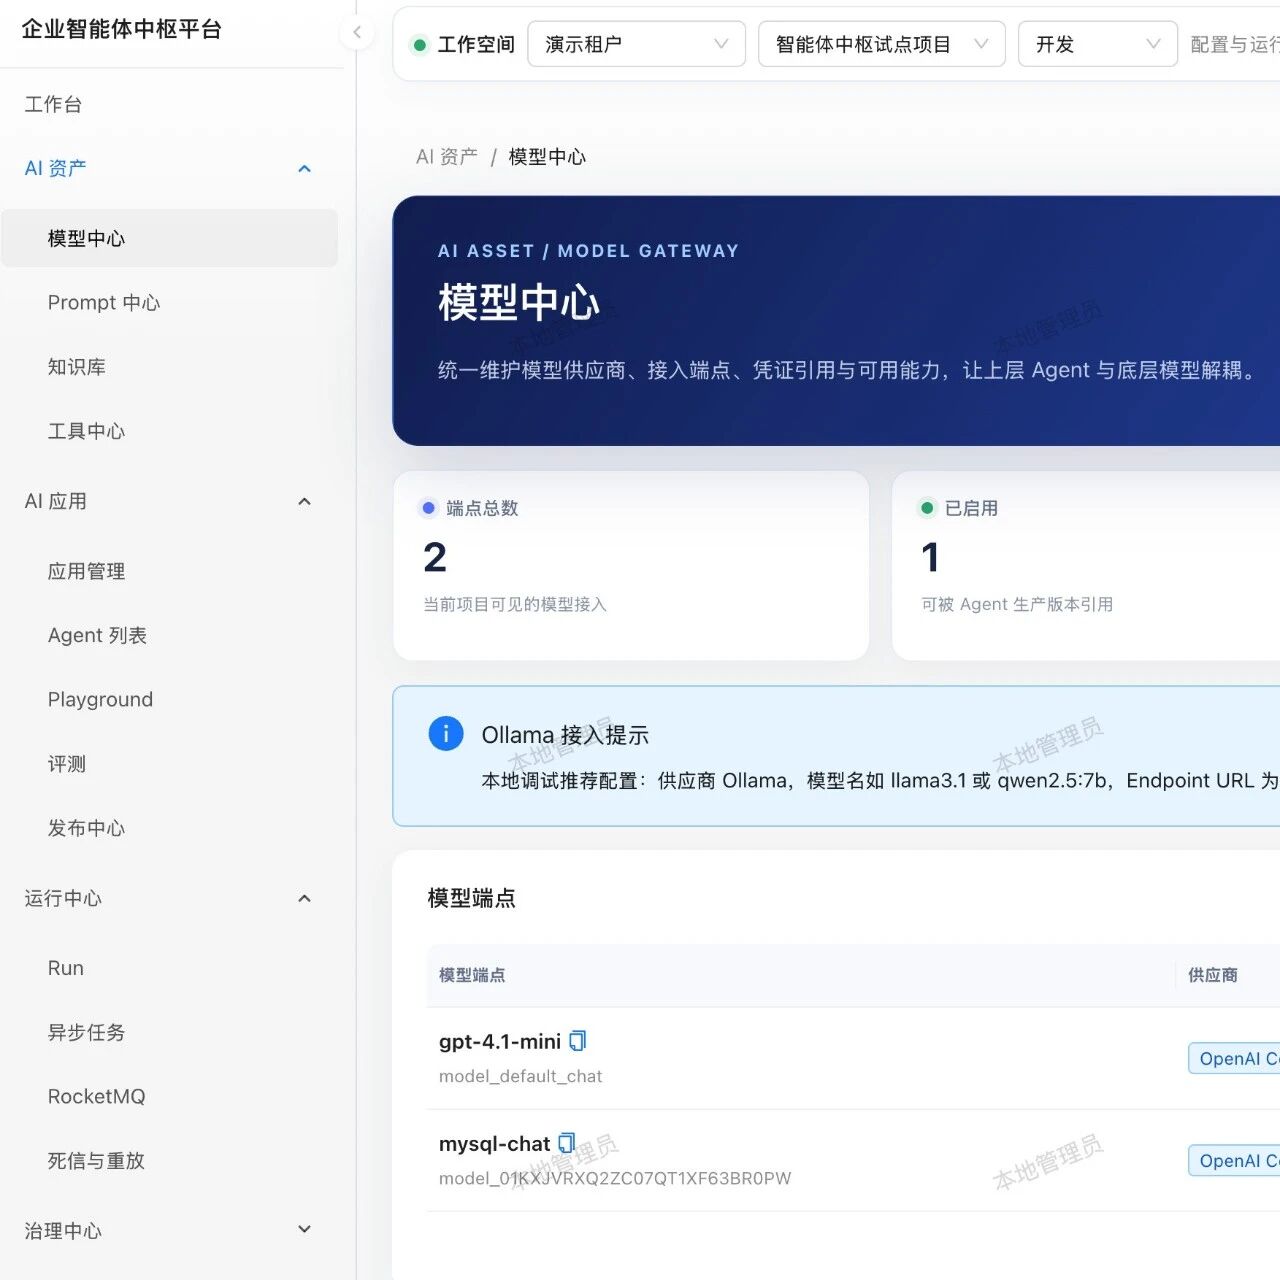The image size is (1280, 1280).
Task: Click the Ollama info icon
Action: (x=446, y=734)
